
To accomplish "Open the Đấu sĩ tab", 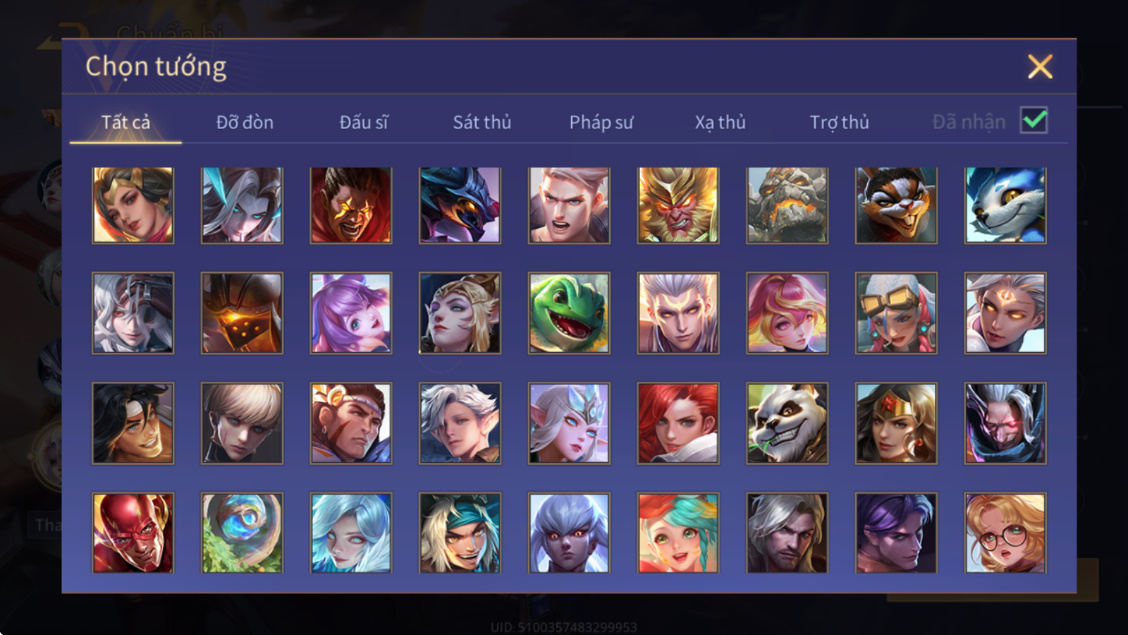I will tap(363, 122).
